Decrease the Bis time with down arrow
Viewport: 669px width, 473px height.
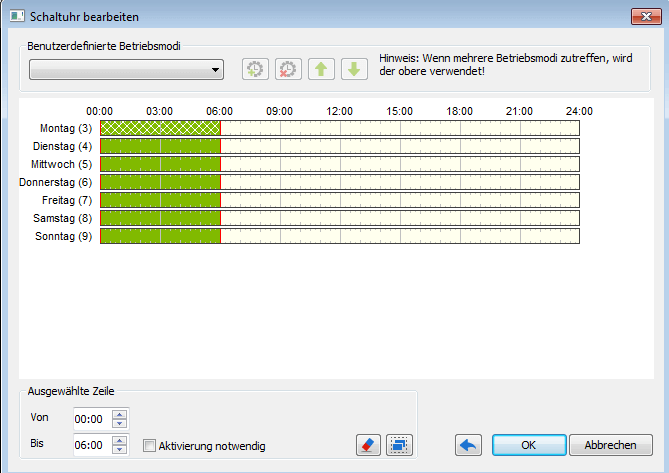pyautogui.click(x=120, y=450)
